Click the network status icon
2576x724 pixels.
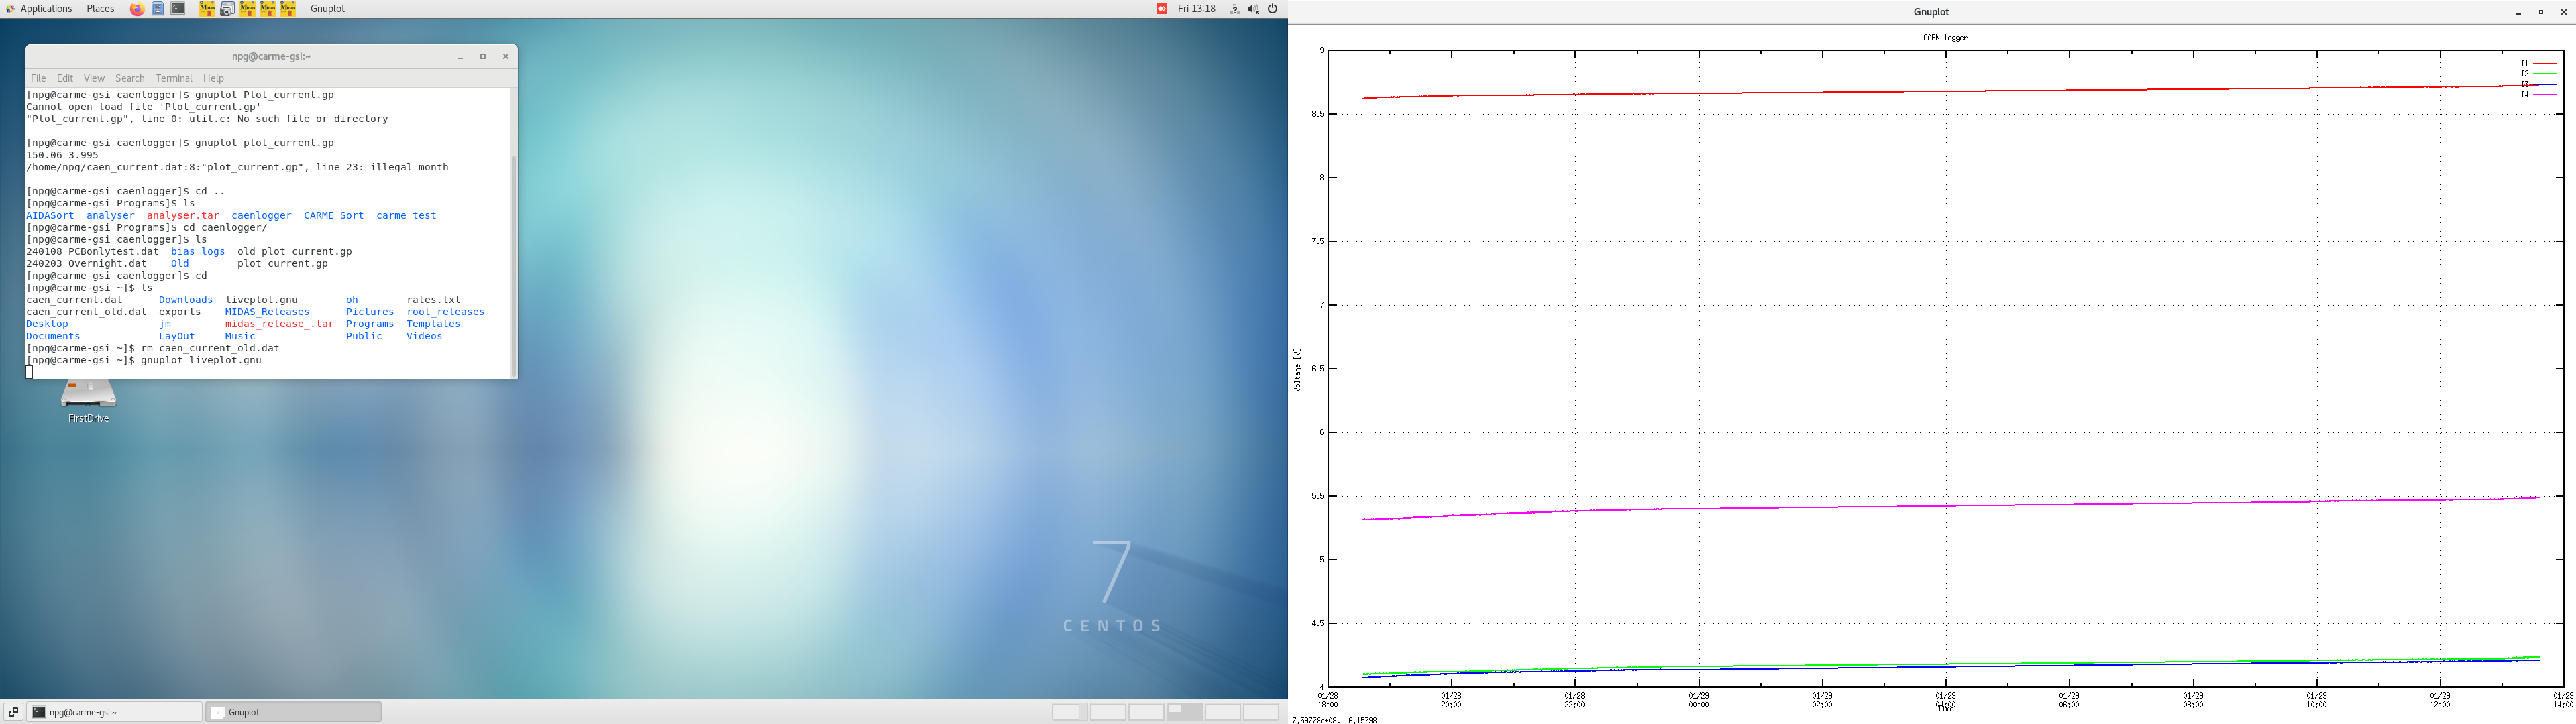[1235, 9]
